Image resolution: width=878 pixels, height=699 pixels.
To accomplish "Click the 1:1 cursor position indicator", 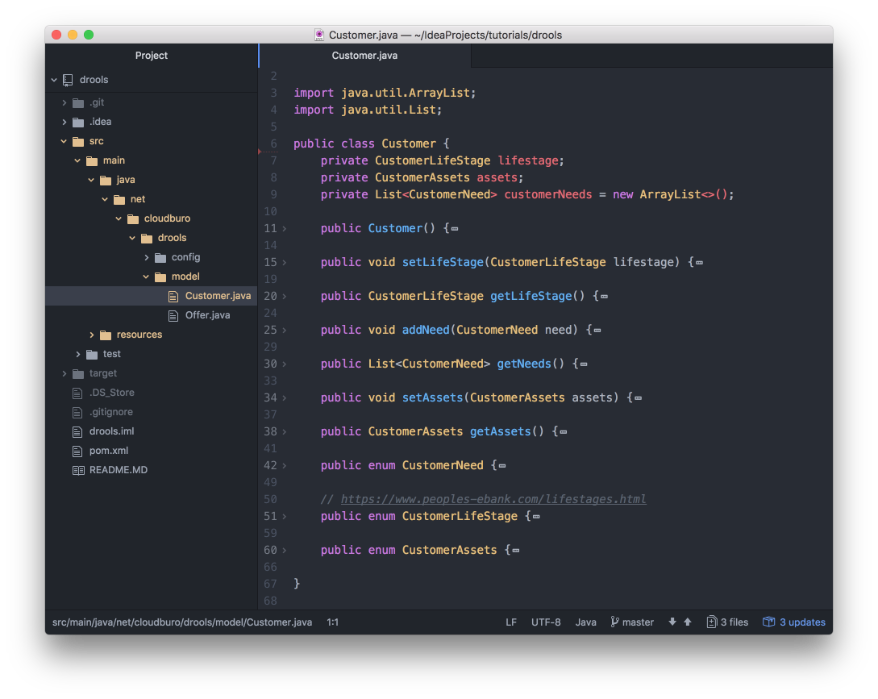I will (x=332, y=622).
